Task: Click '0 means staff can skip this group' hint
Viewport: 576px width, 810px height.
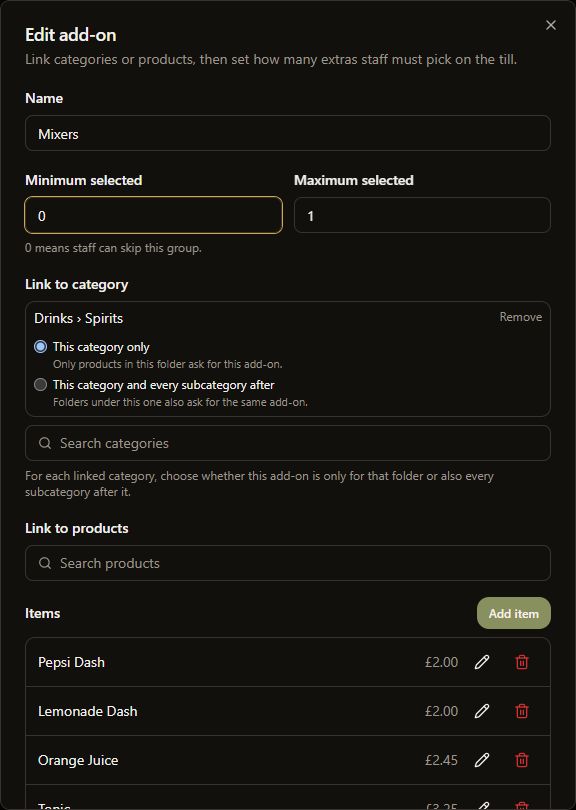Action: pyautogui.click(x=113, y=248)
